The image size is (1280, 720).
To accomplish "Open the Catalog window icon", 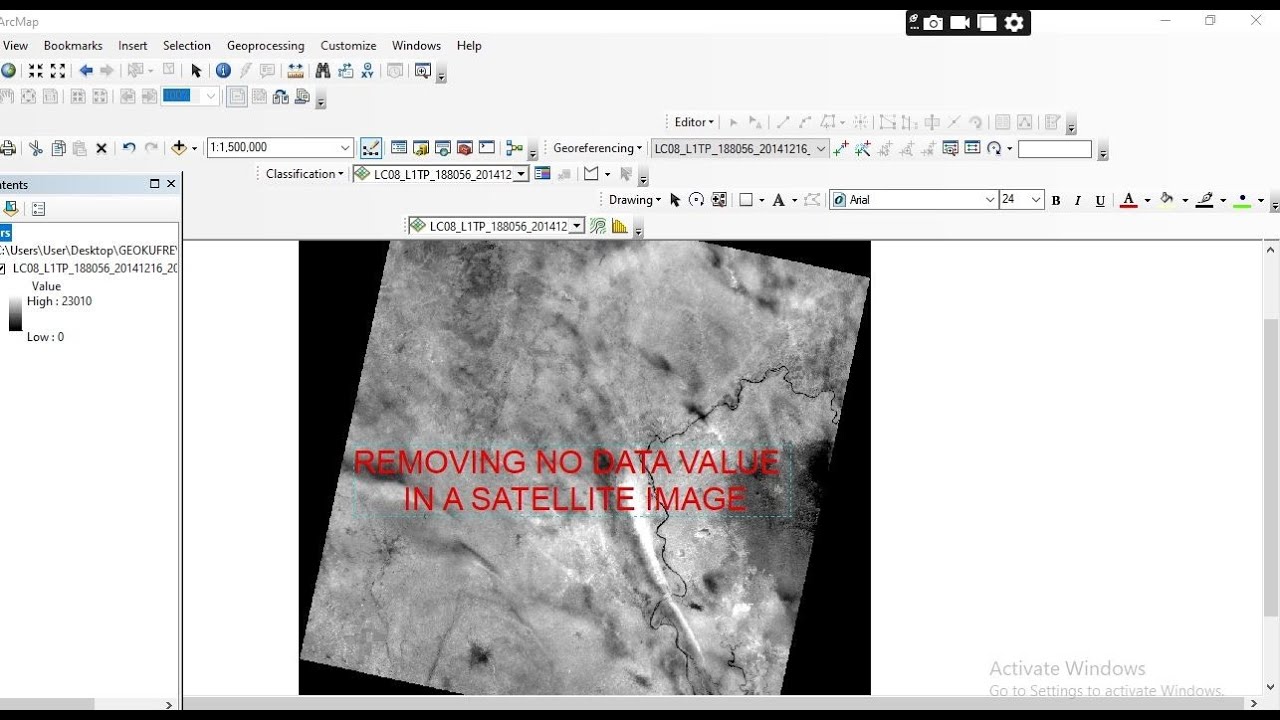I will pos(421,148).
